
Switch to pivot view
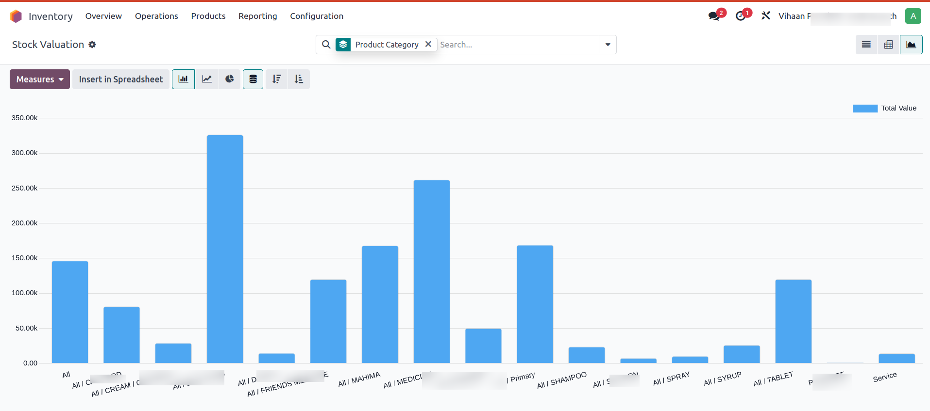(888, 44)
